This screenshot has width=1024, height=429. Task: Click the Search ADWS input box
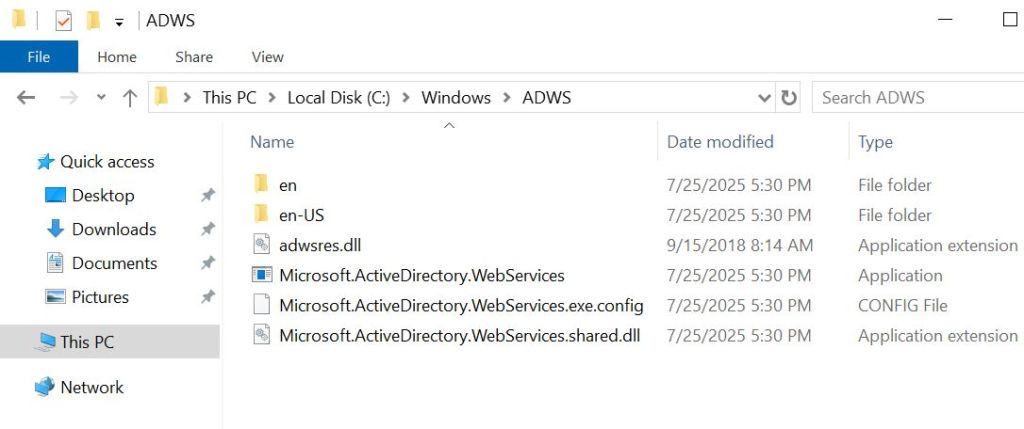pos(915,98)
